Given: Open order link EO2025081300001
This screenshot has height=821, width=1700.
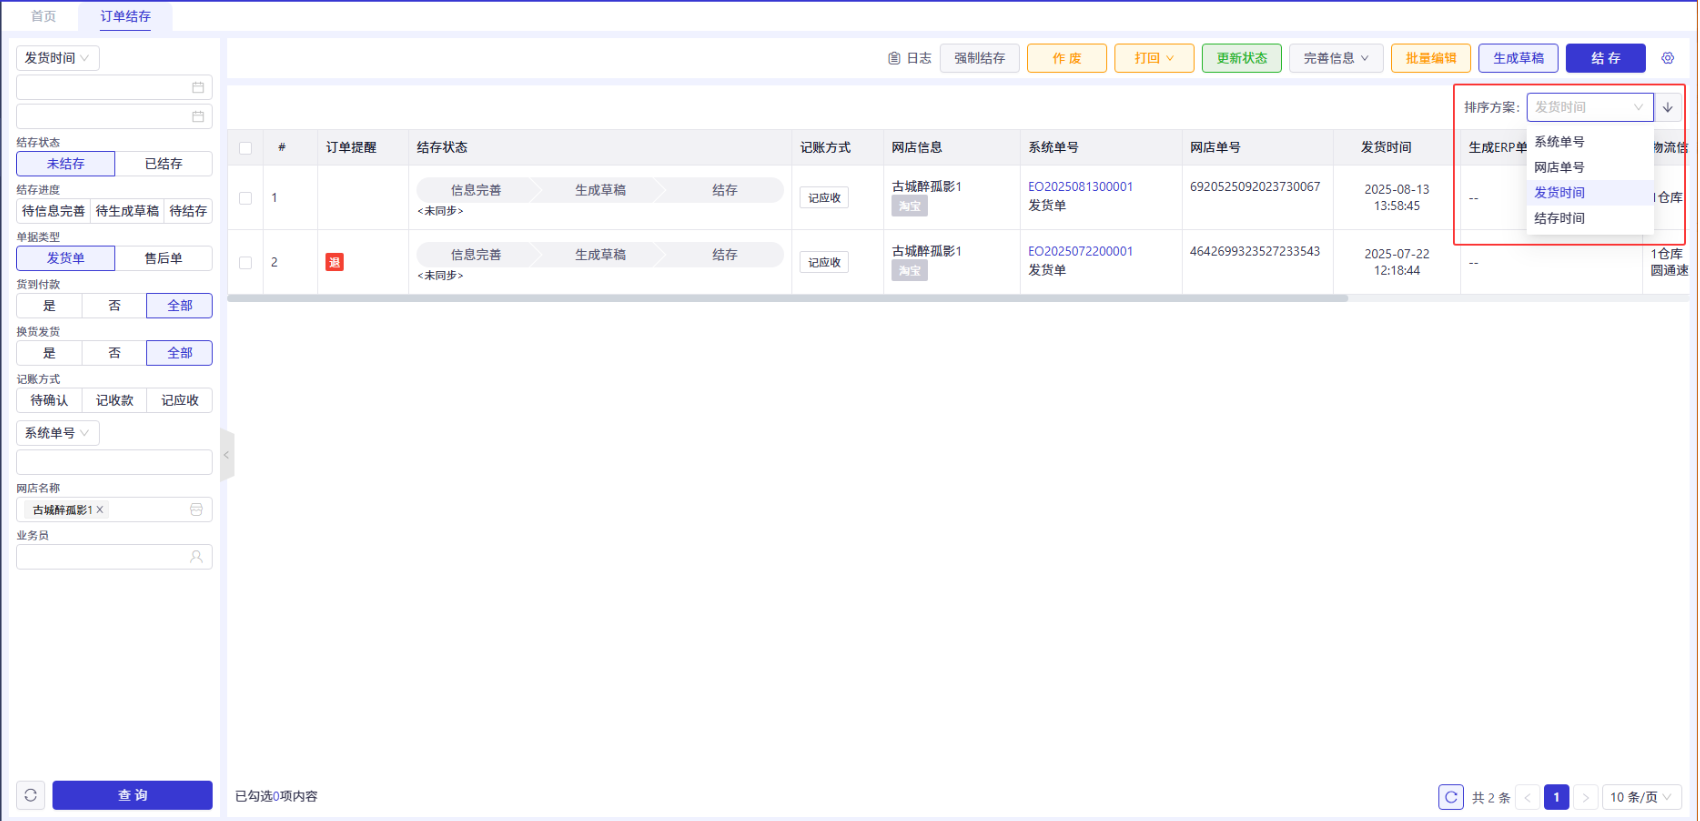Looking at the screenshot, I should click(1081, 187).
